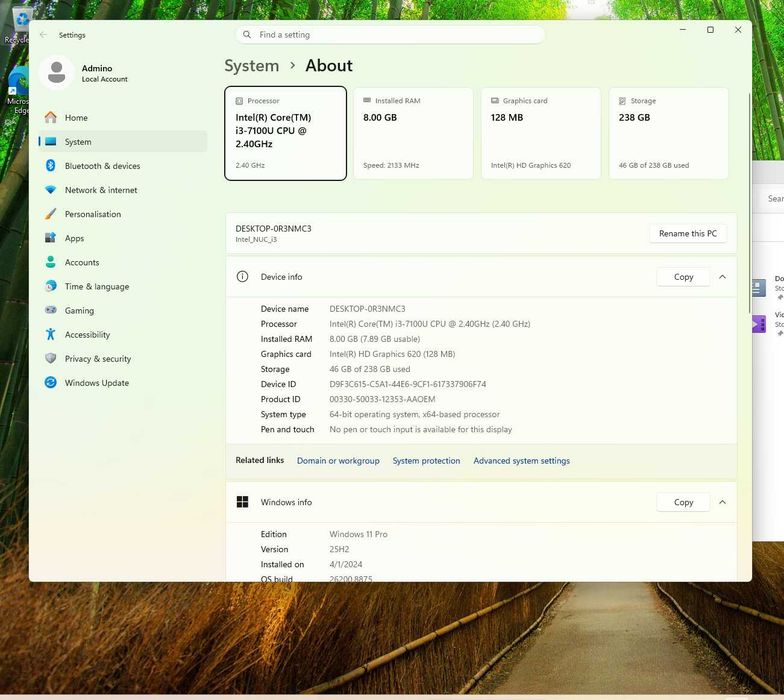Click the Installed on date 4/1/2024

346,564
